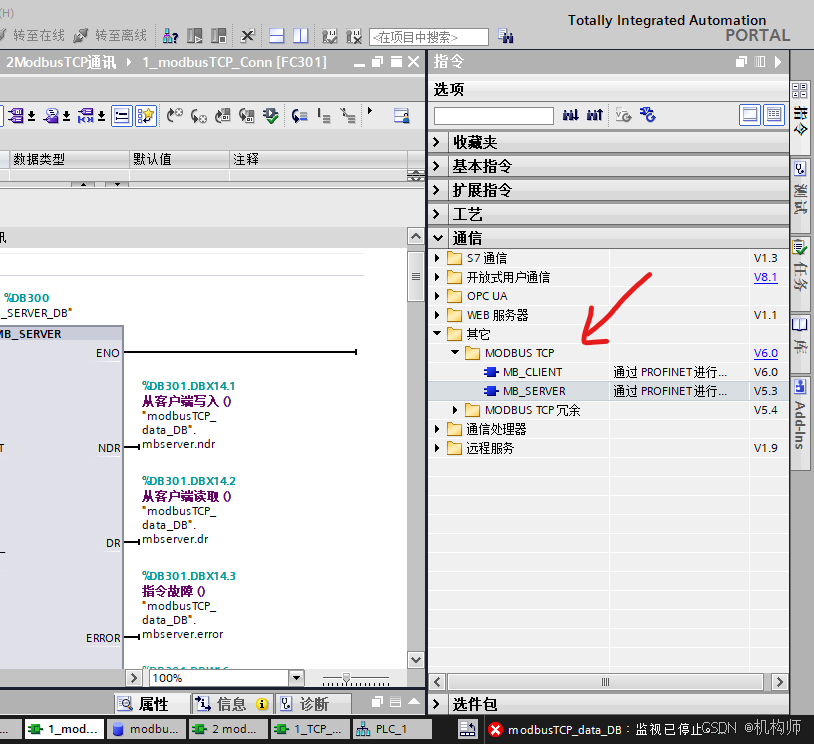Select the MB_SERVER instruction
The height and width of the screenshot is (744, 814).
(534, 391)
